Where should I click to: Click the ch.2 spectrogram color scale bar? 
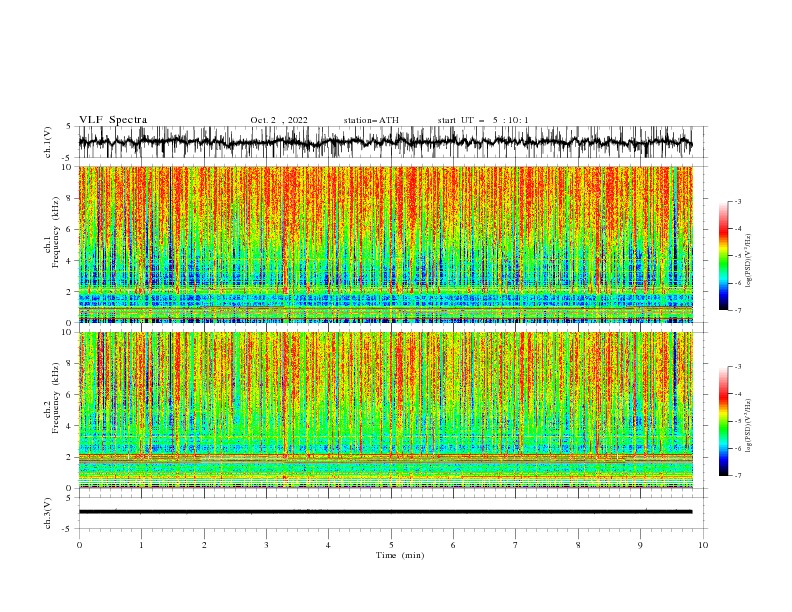(723, 421)
